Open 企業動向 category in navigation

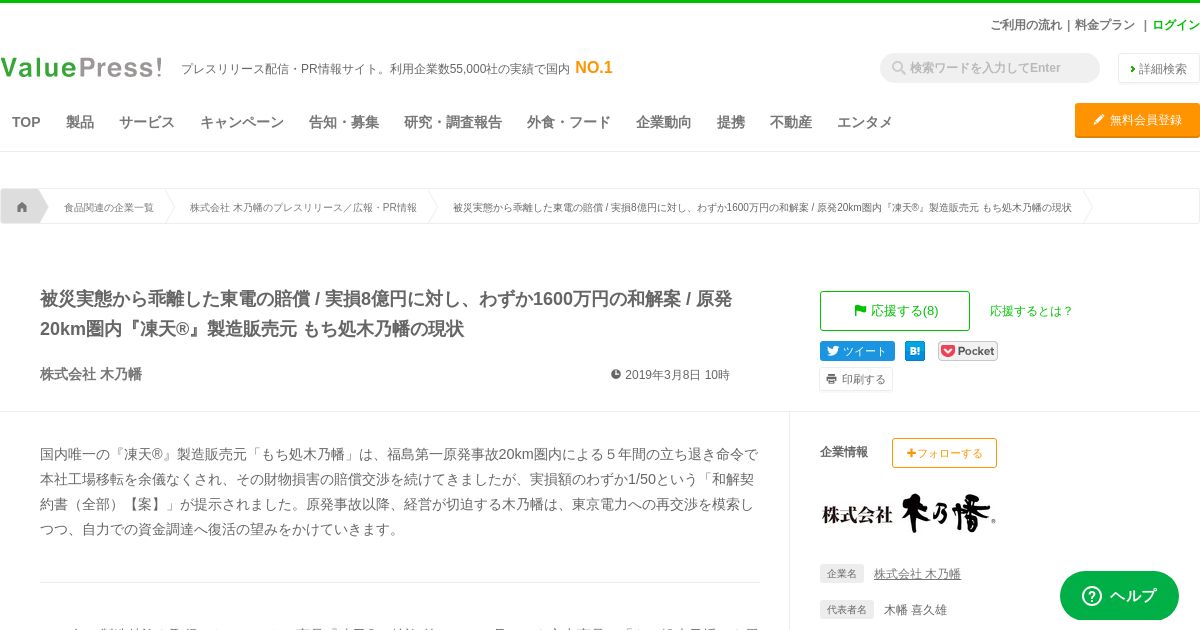(x=664, y=122)
